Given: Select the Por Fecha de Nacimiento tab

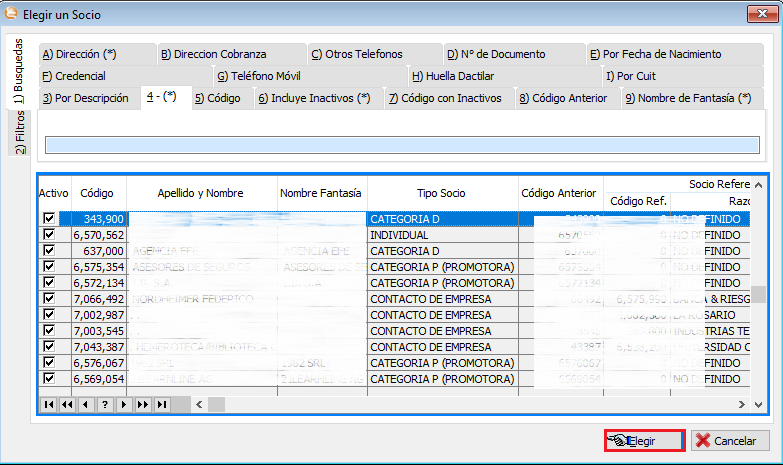Looking at the screenshot, I should point(655,54).
